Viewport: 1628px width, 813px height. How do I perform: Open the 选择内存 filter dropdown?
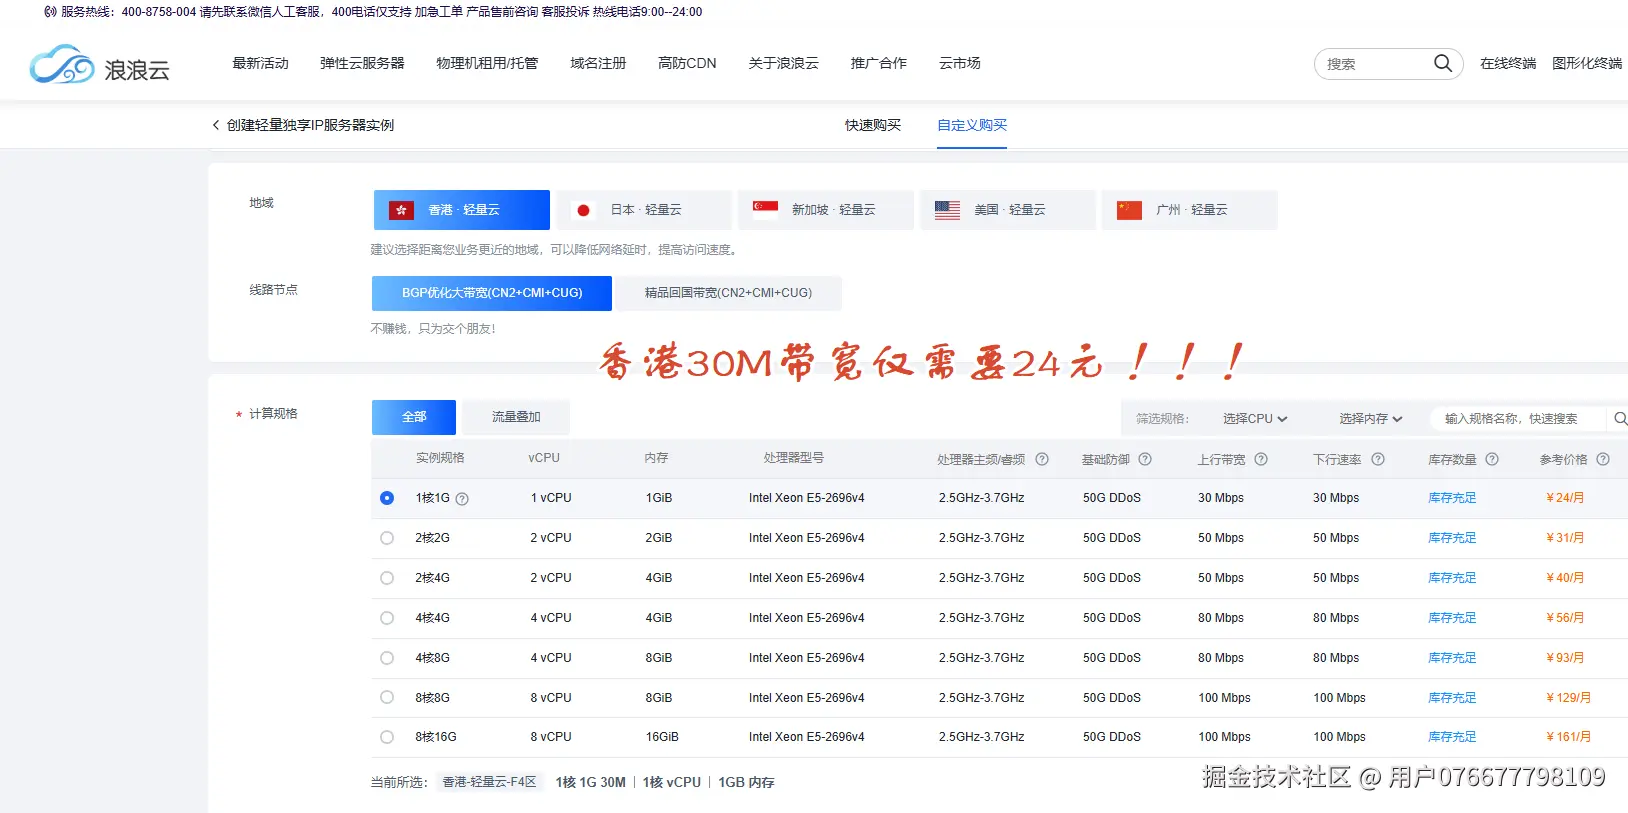click(1371, 419)
